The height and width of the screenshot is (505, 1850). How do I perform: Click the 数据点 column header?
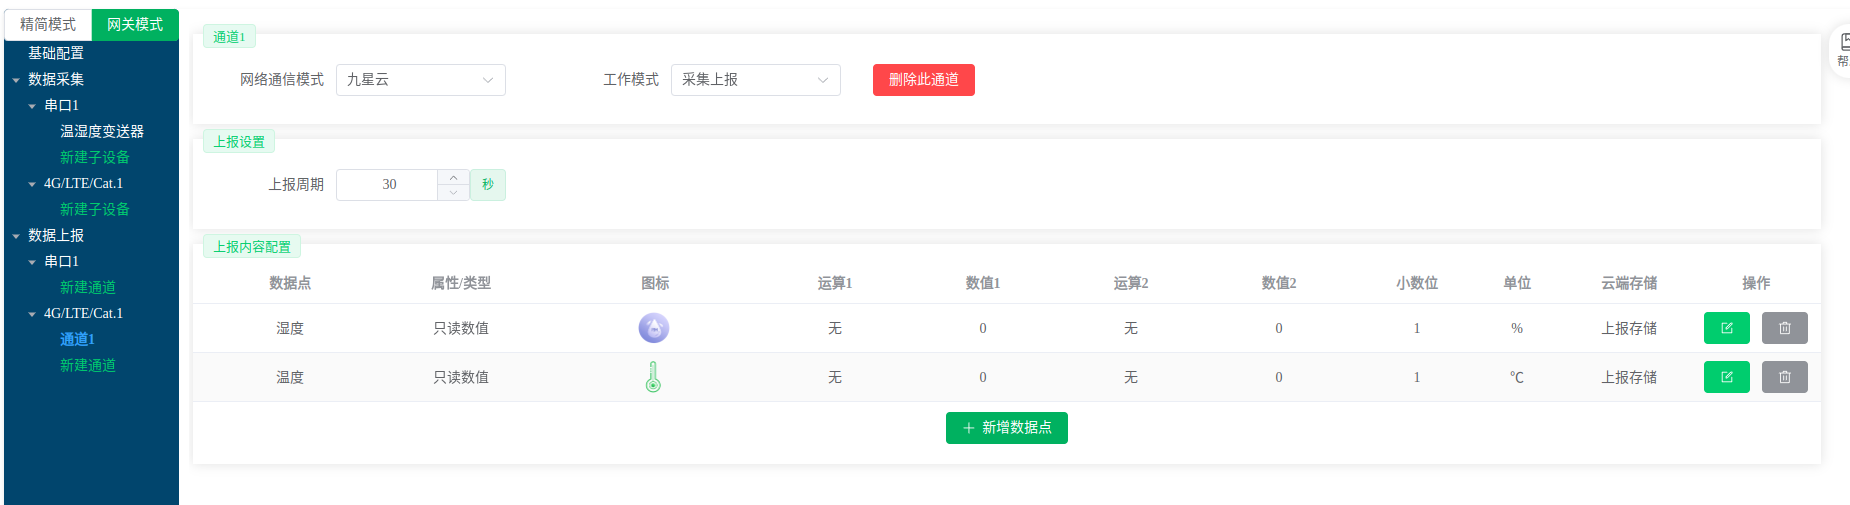click(290, 283)
